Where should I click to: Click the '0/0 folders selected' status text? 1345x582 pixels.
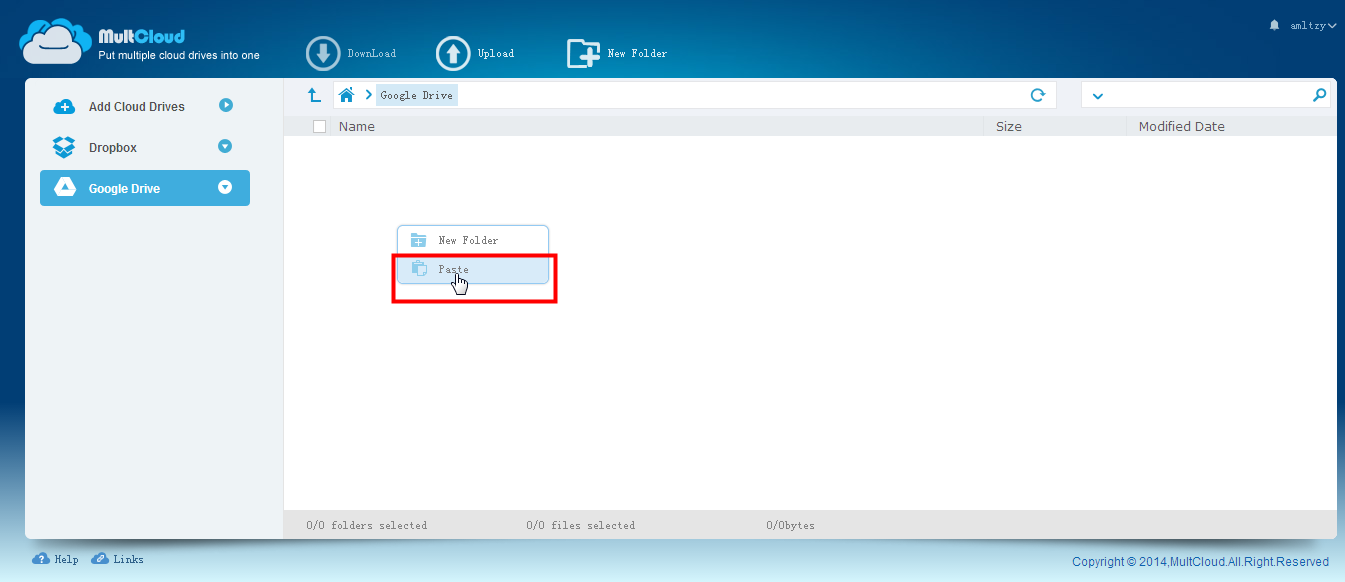[367, 525]
